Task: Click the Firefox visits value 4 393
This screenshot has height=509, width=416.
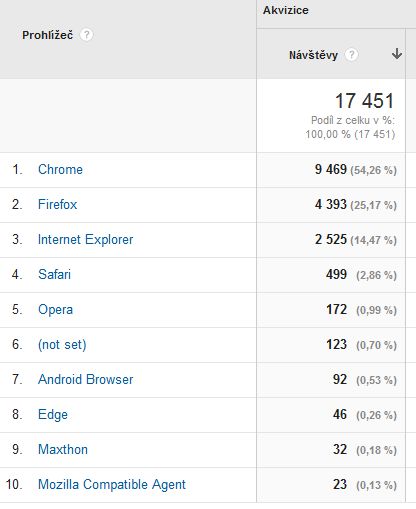Action: click(331, 204)
